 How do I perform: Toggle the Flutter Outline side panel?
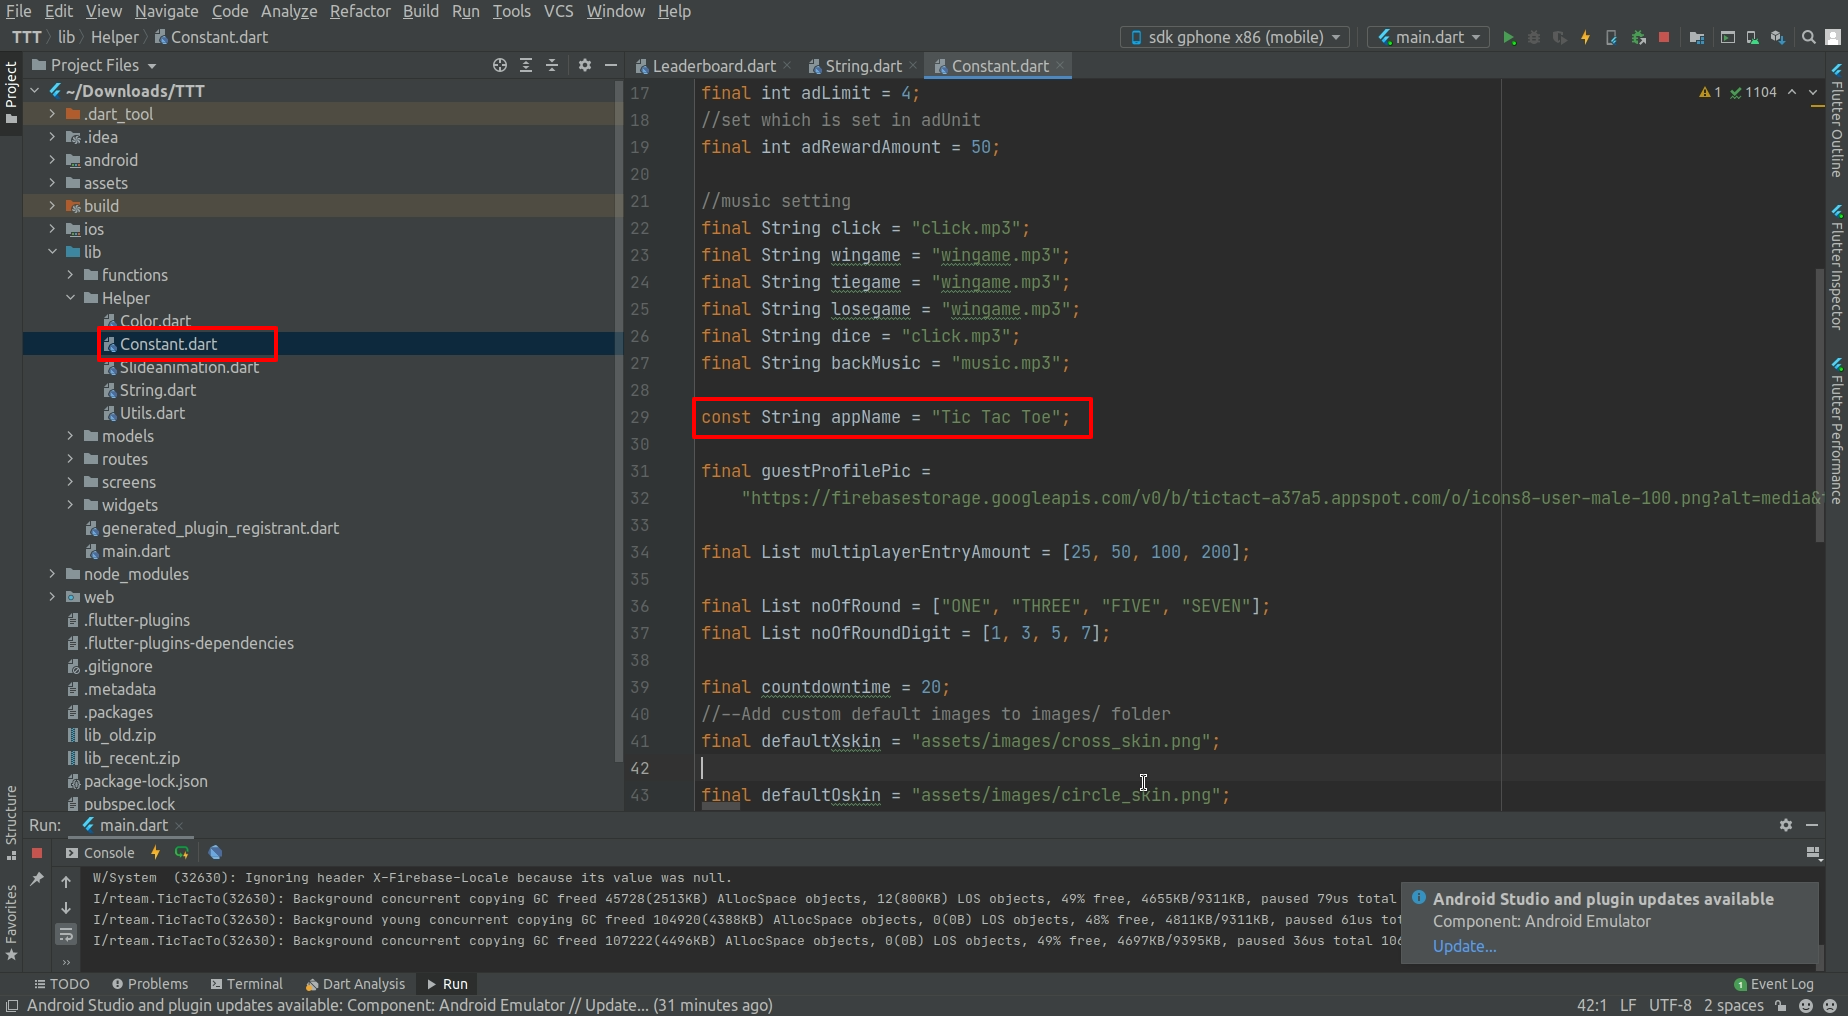pyautogui.click(x=1837, y=122)
